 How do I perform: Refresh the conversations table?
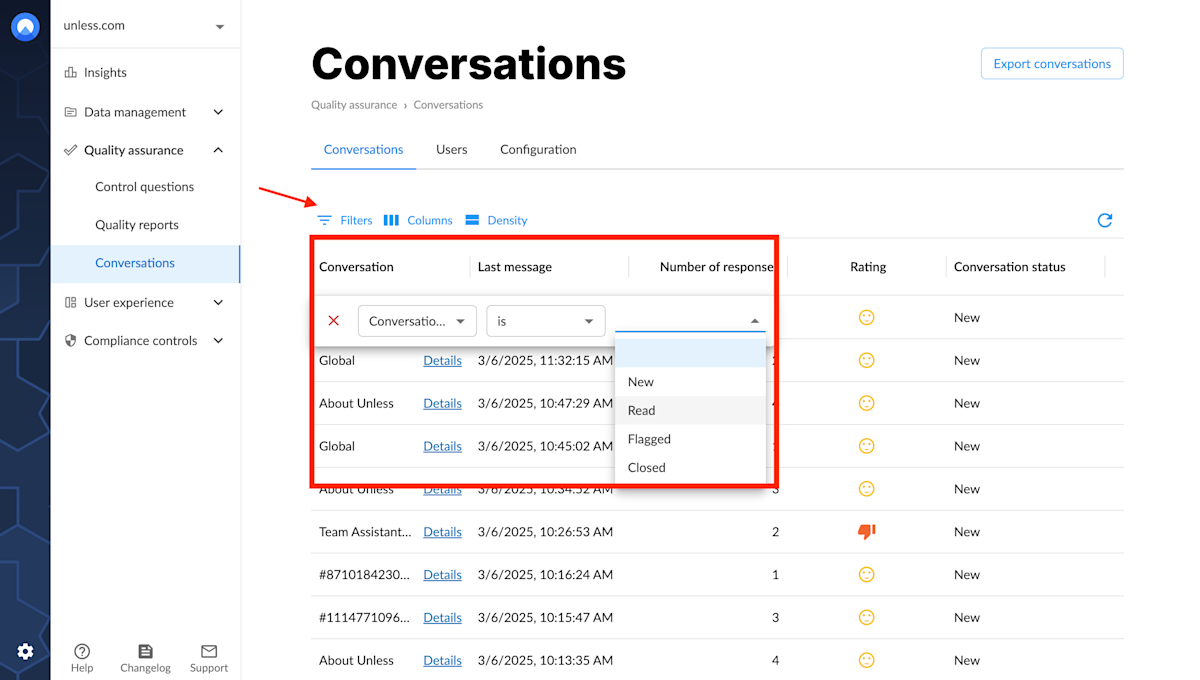(1104, 220)
